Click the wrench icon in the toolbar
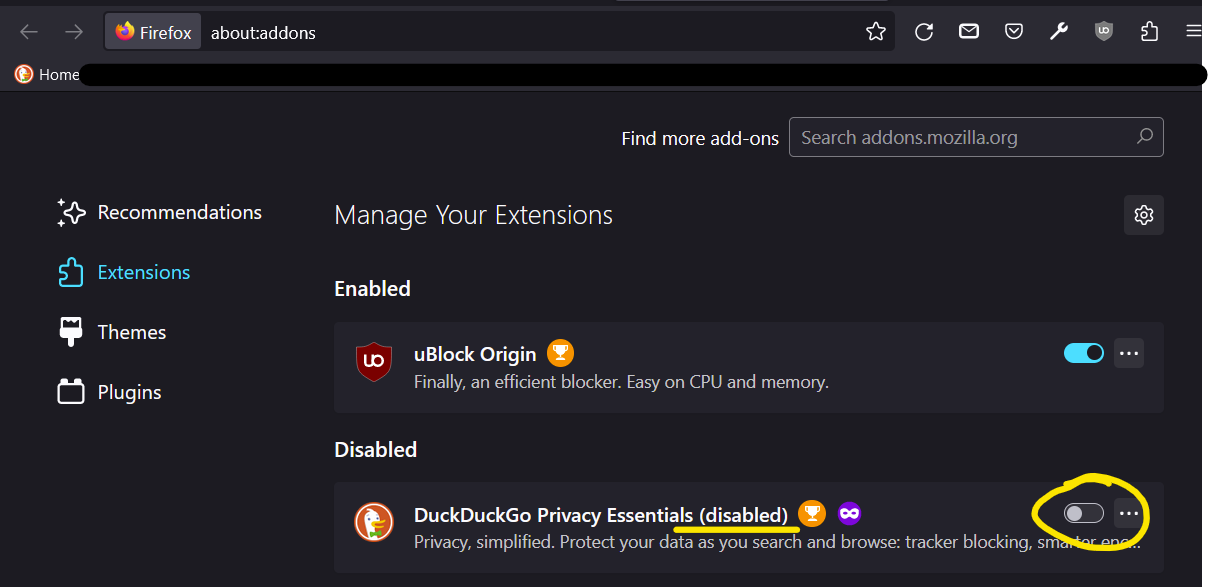Viewport: 1209px width, 587px height. click(x=1058, y=31)
